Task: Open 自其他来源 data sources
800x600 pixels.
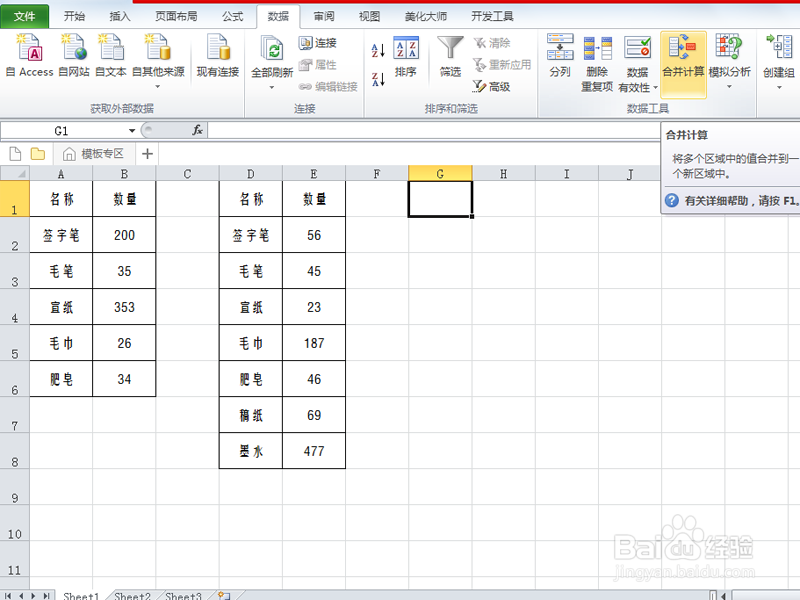Action: (x=158, y=60)
